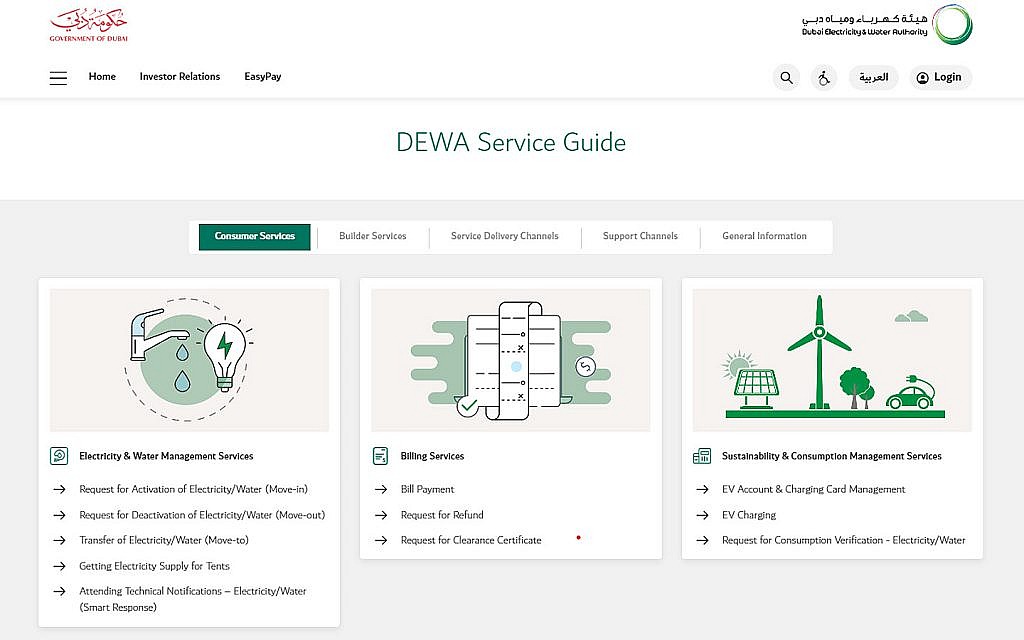Open the hamburger menu icon
This screenshot has width=1024, height=640.
58,78
